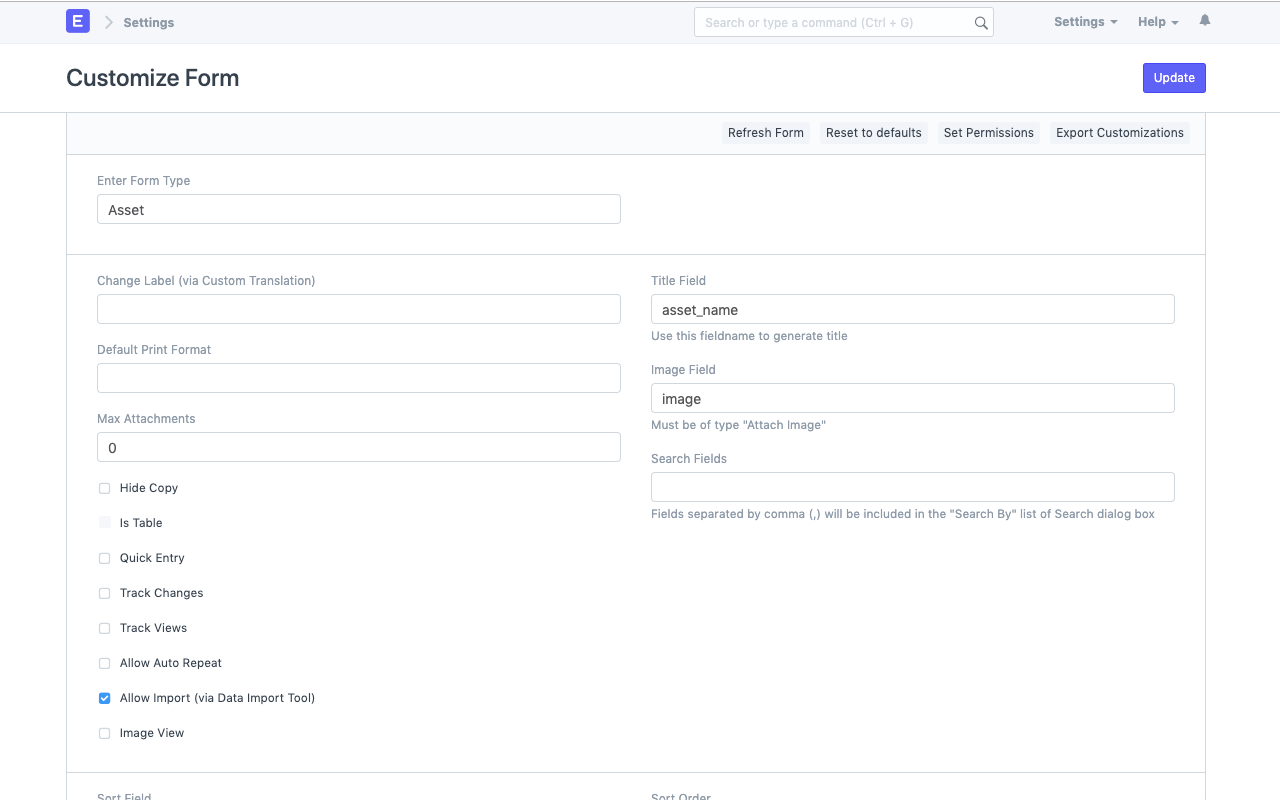Enable the Hide Copy checkbox
This screenshot has height=800, width=1280.
click(x=104, y=488)
